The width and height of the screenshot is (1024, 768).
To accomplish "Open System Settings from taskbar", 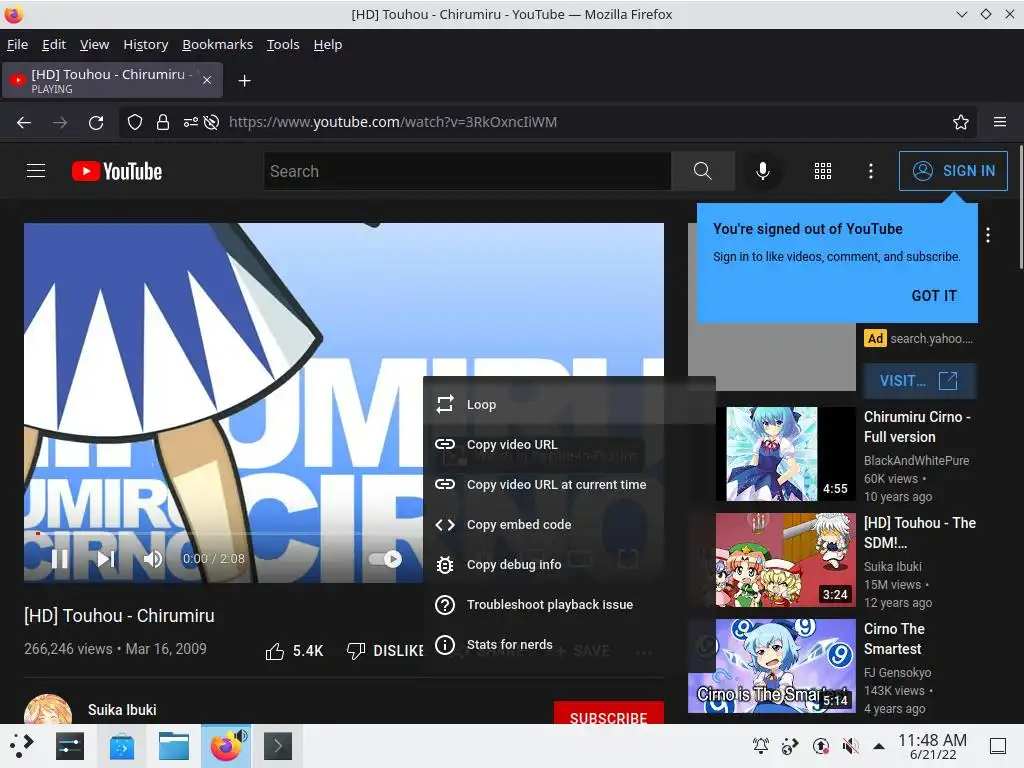I will 70,746.
